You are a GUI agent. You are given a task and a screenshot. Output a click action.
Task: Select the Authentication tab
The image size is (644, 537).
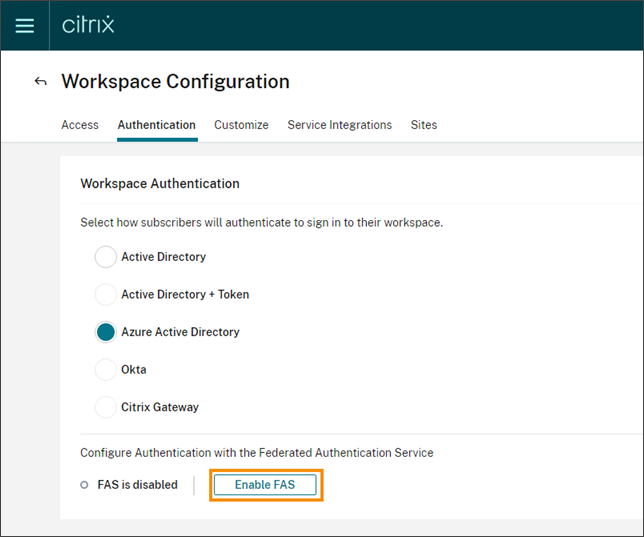pyautogui.click(x=156, y=124)
